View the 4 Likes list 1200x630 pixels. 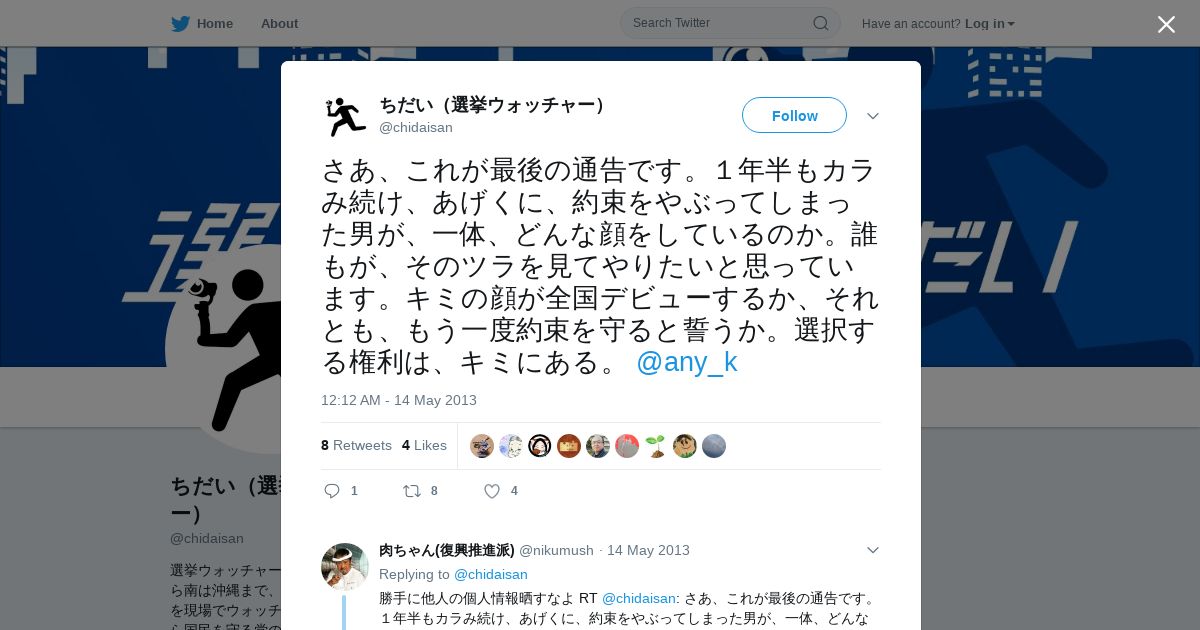[x=424, y=445]
